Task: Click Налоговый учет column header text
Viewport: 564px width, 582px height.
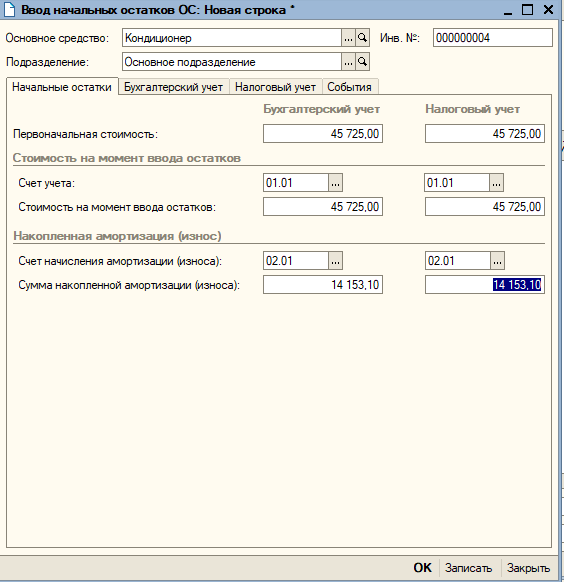Action: [x=472, y=109]
